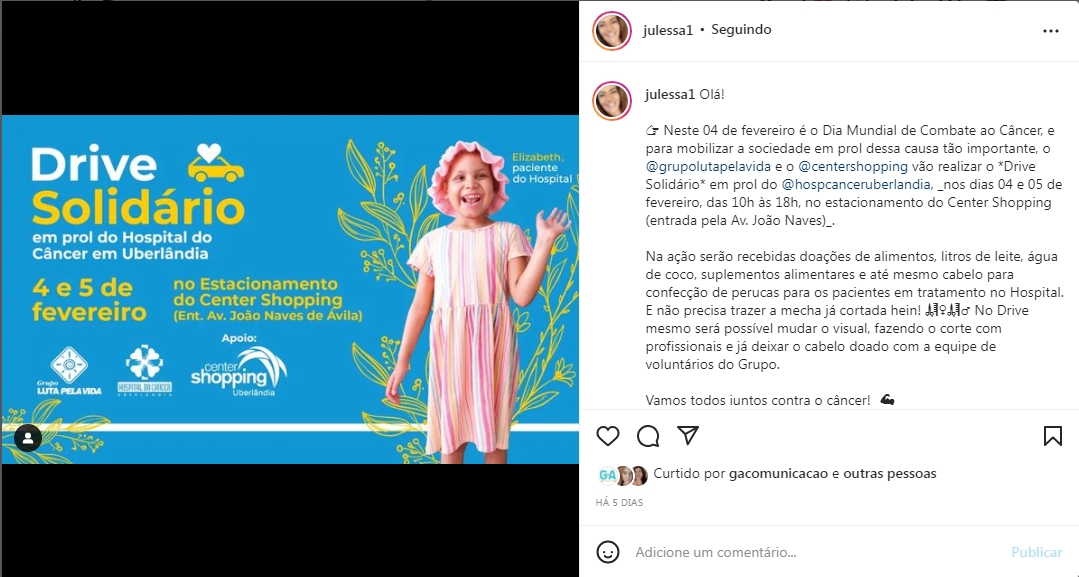Open the Drive Solidário post image
This screenshot has height=577, width=1079.
pos(290,289)
